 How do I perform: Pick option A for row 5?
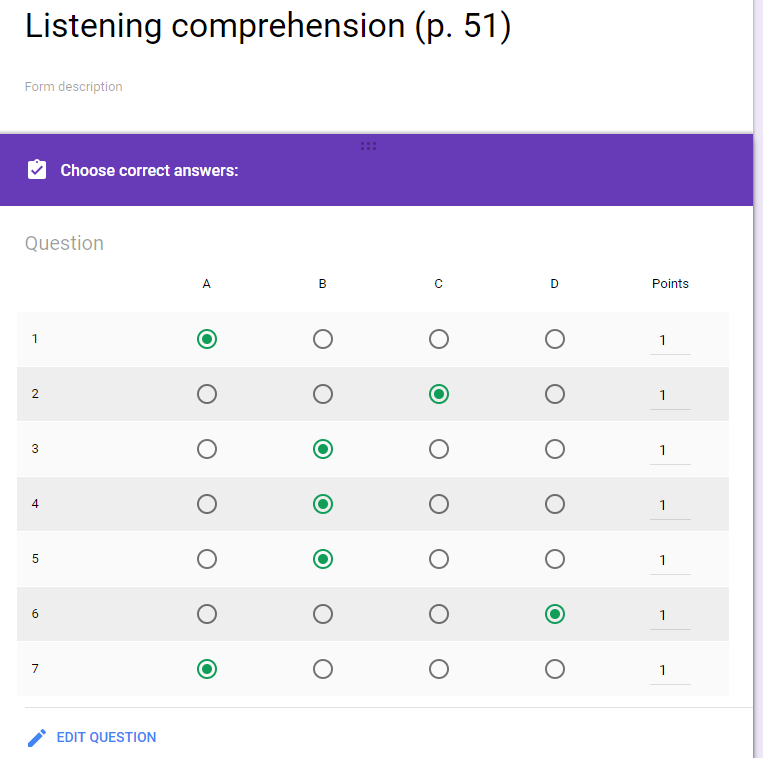tap(207, 559)
